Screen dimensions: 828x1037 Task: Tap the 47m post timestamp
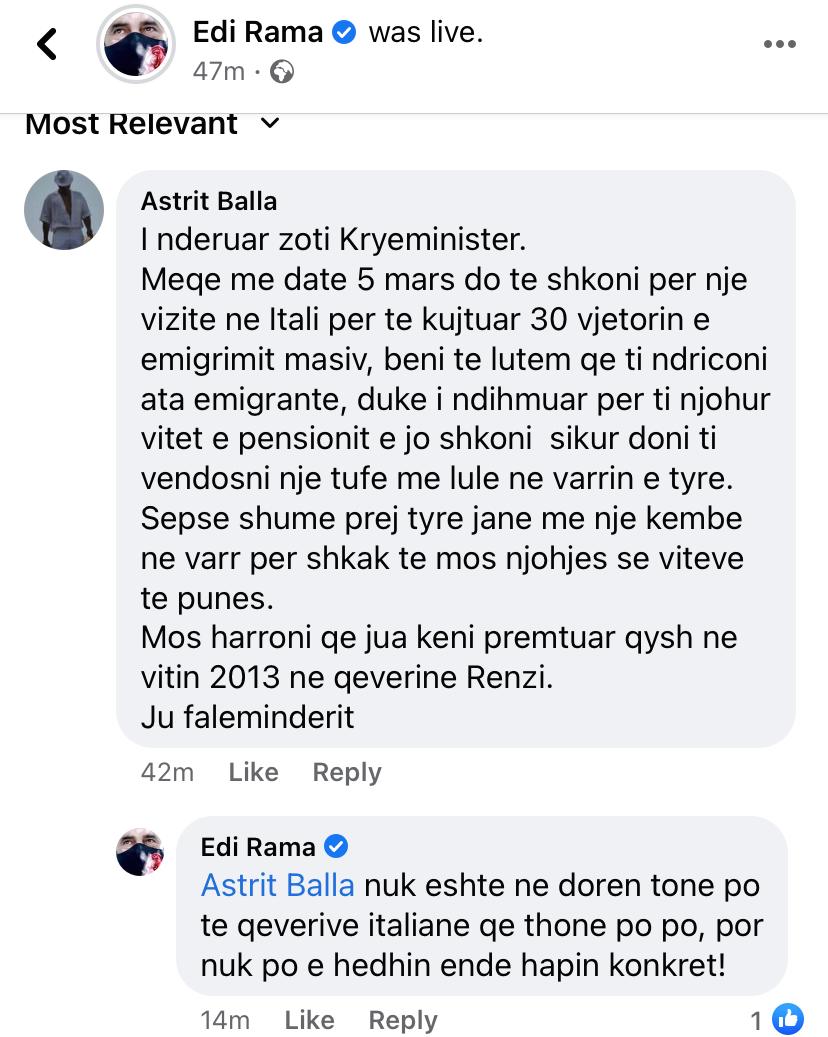point(218,72)
